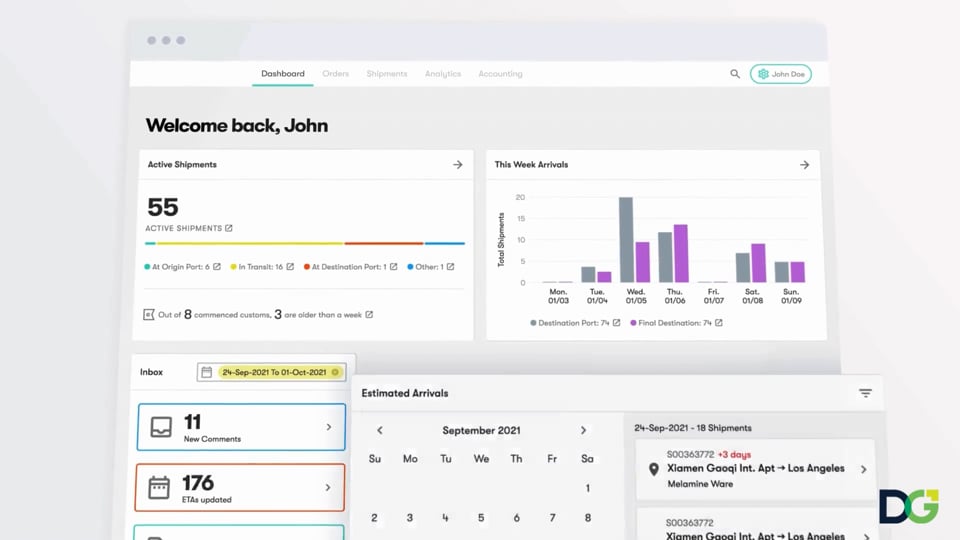Click the September 2021 month label

(481, 430)
